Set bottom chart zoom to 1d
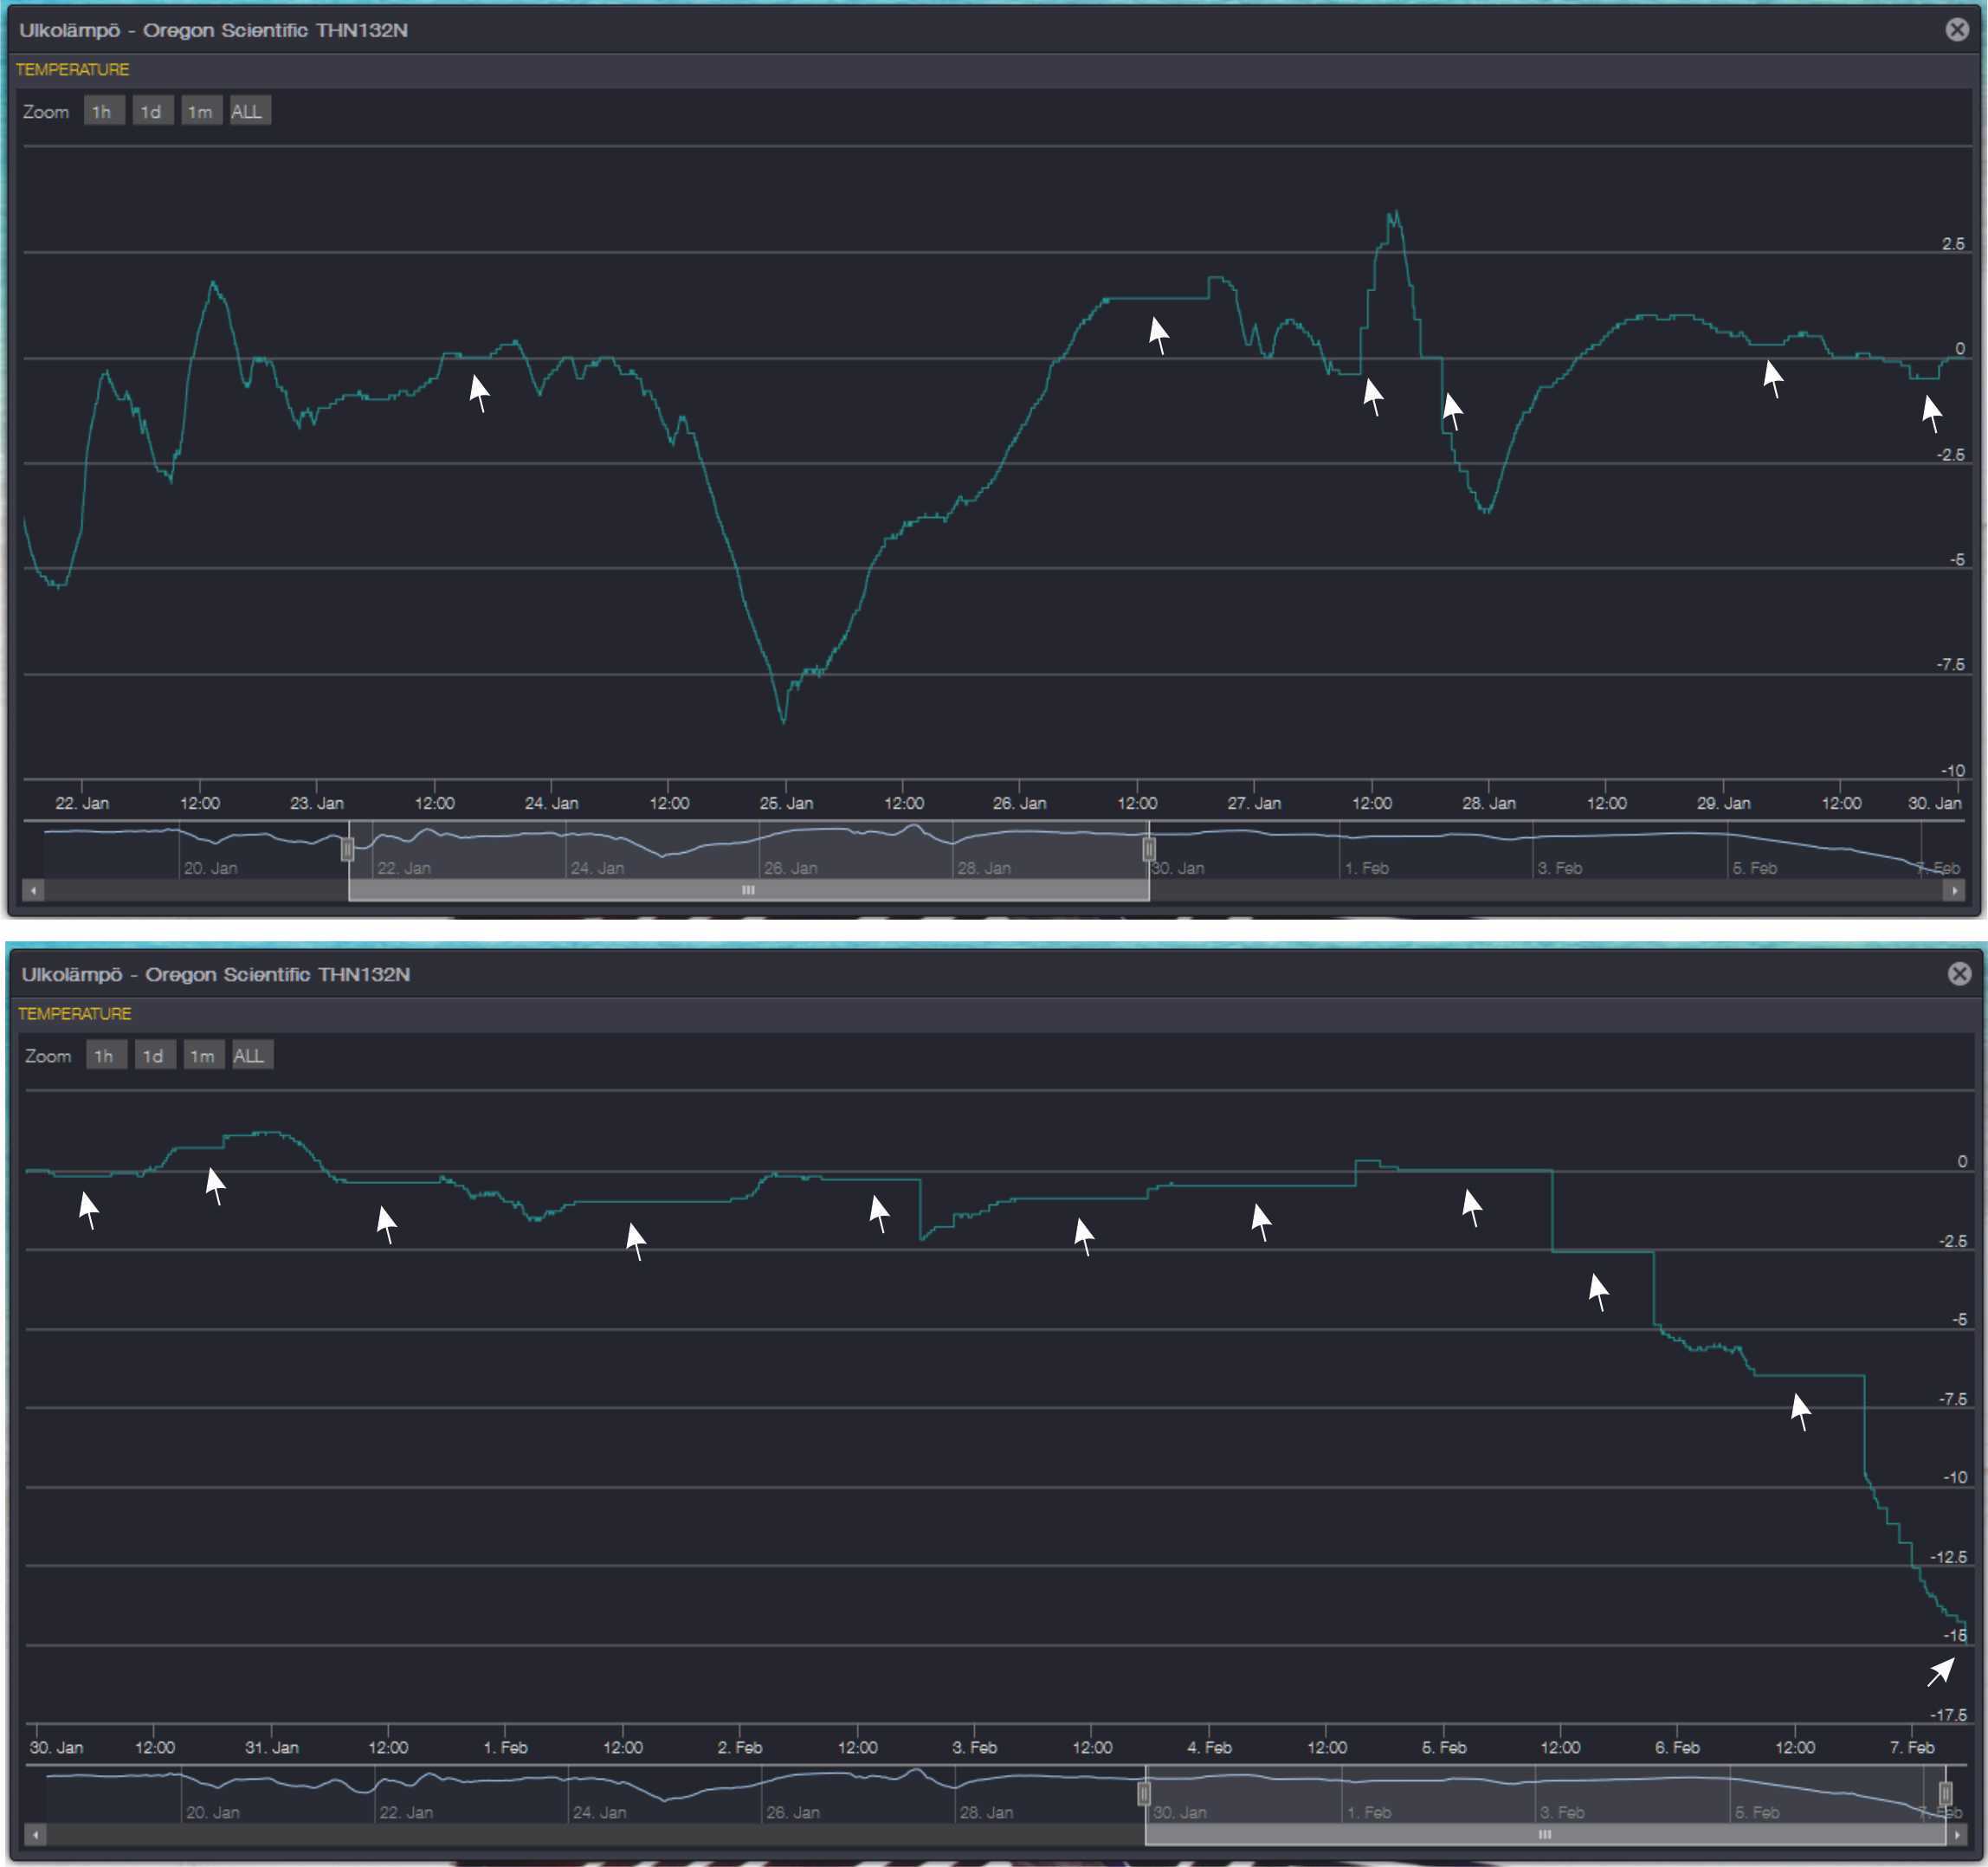Viewport: 1988px width, 1867px height. point(154,1055)
